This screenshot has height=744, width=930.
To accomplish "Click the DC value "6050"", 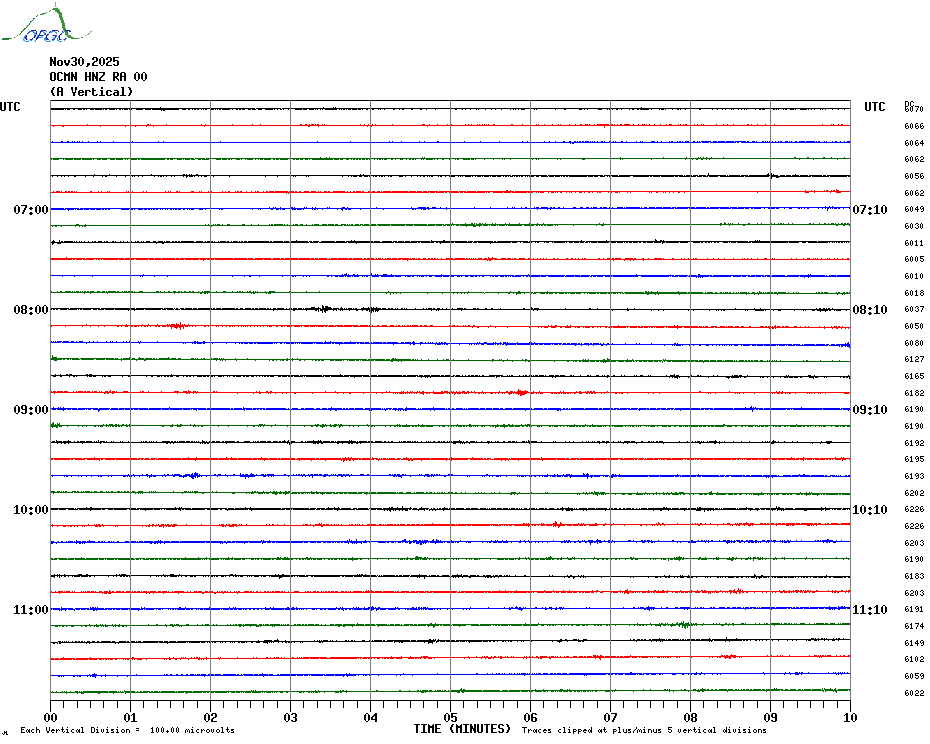I will pyautogui.click(x=914, y=326).
